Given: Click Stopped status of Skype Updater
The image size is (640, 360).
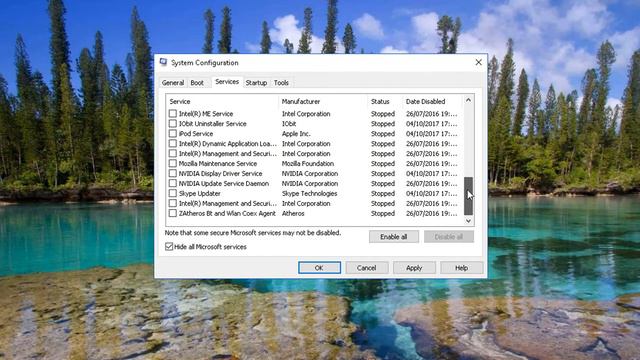Looking at the screenshot, I should (x=383, y=193).
